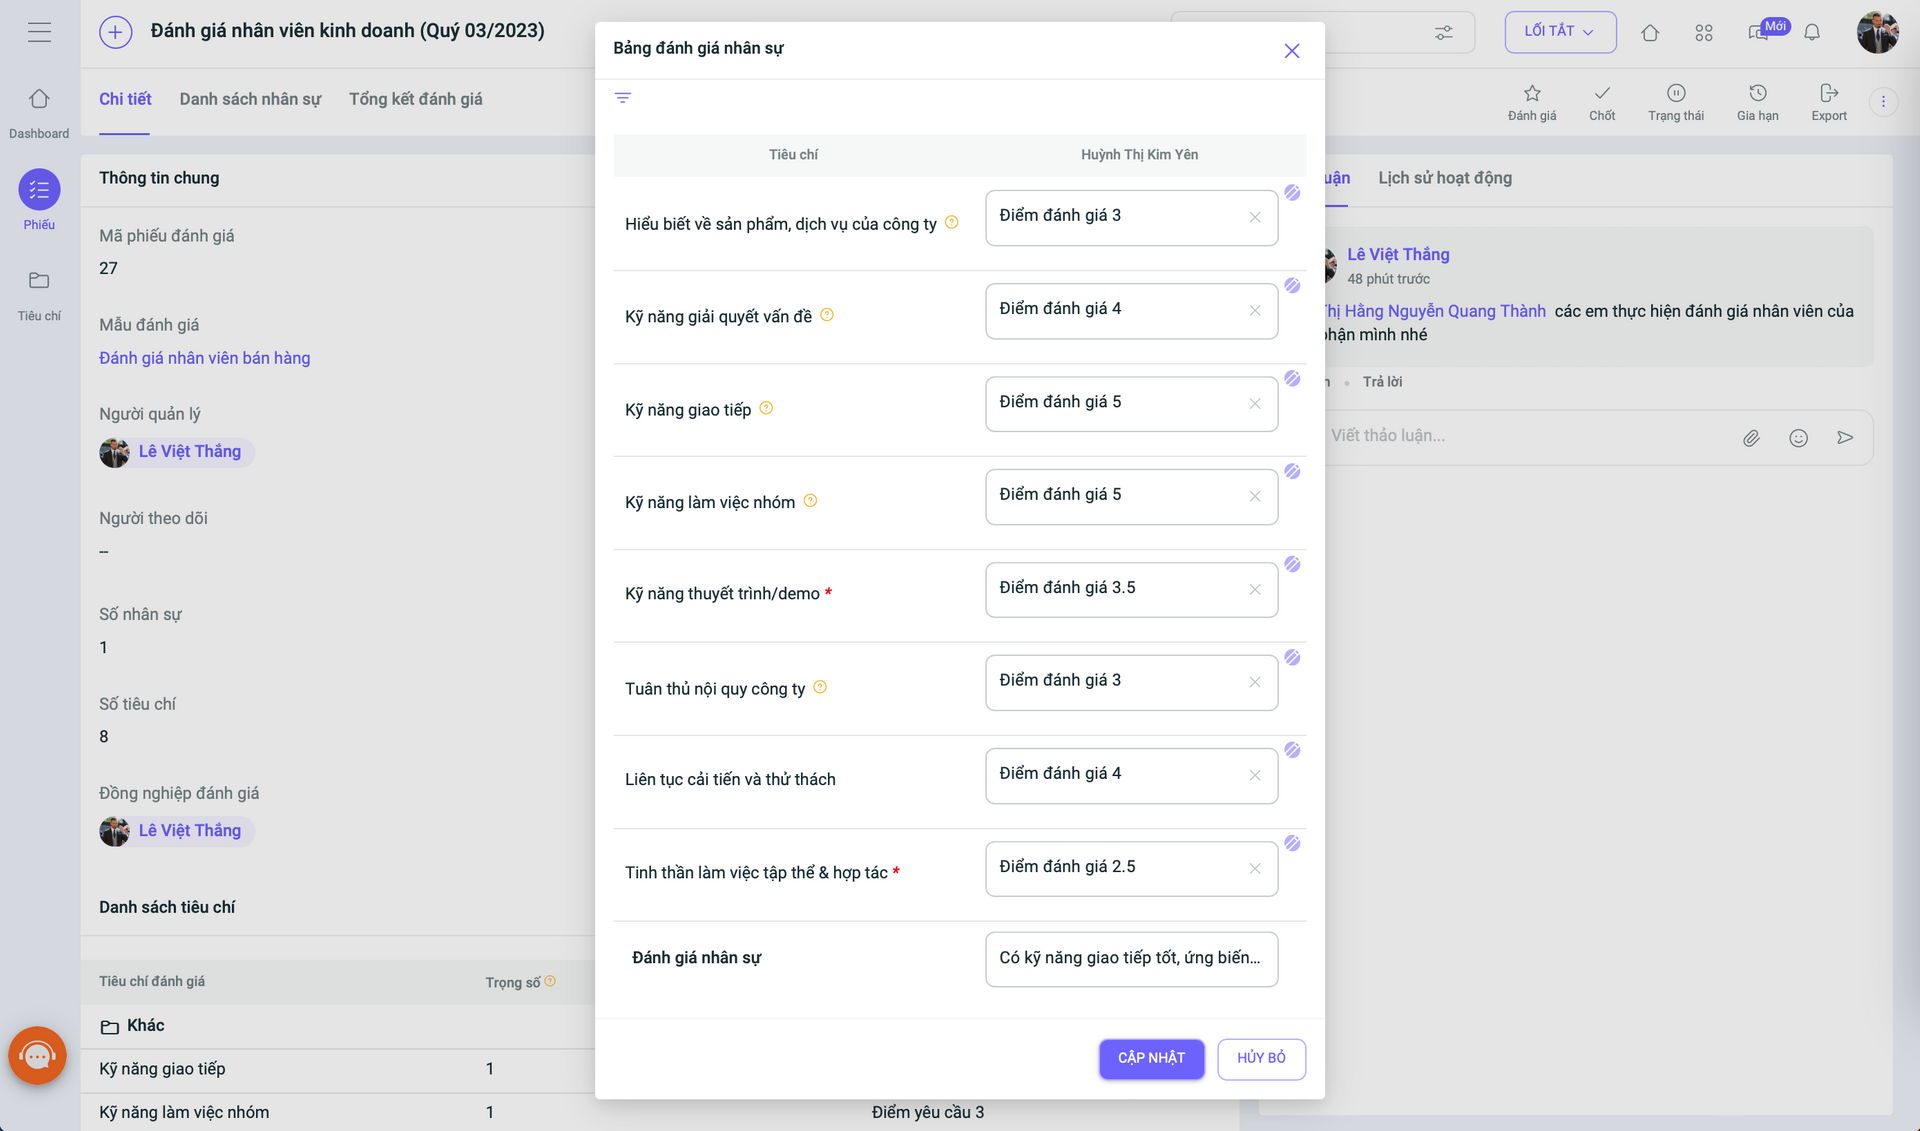This screenshot has height=1131, width=1920.
Task: Click the HỦY BỎ button
Action: 1261,1058
